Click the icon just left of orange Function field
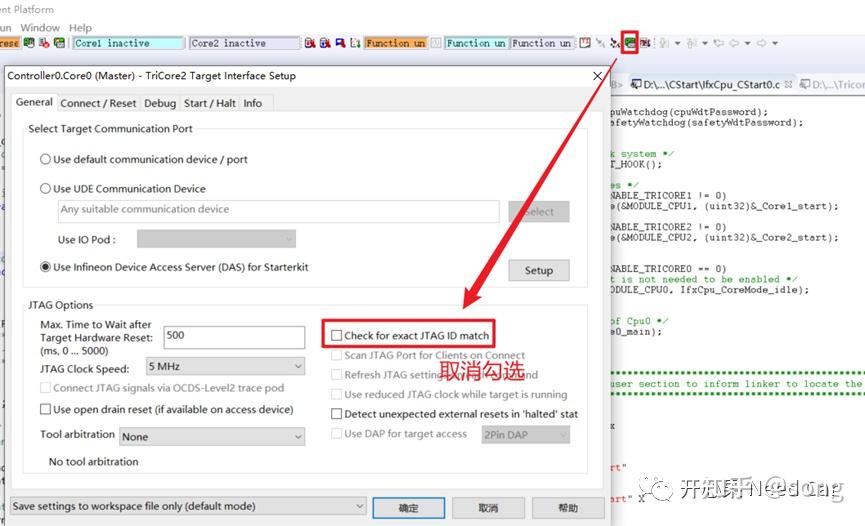865x526 pixels. click(355, 42)
